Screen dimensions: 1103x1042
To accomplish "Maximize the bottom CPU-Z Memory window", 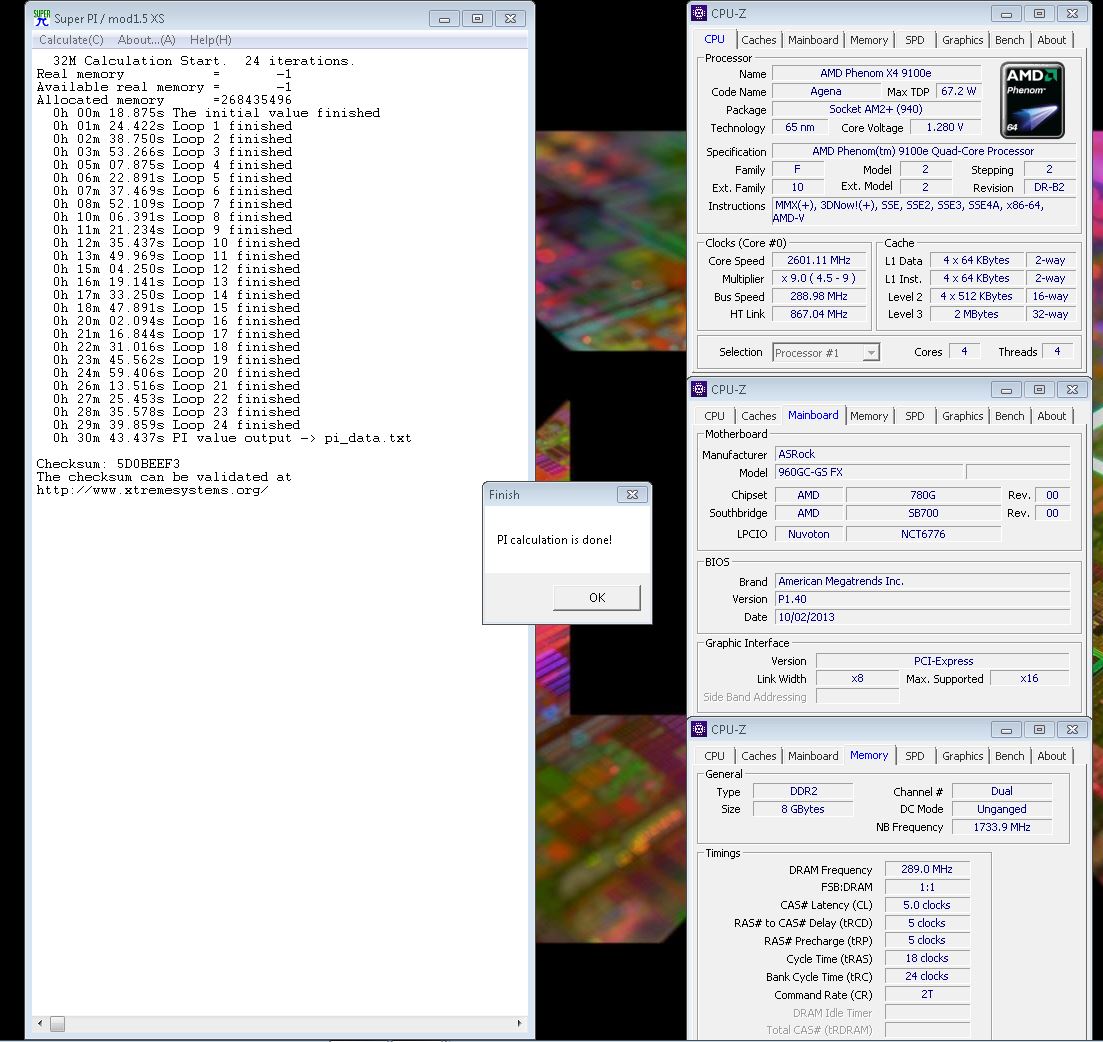I will pyautogui.click(x=1039, y=730).
